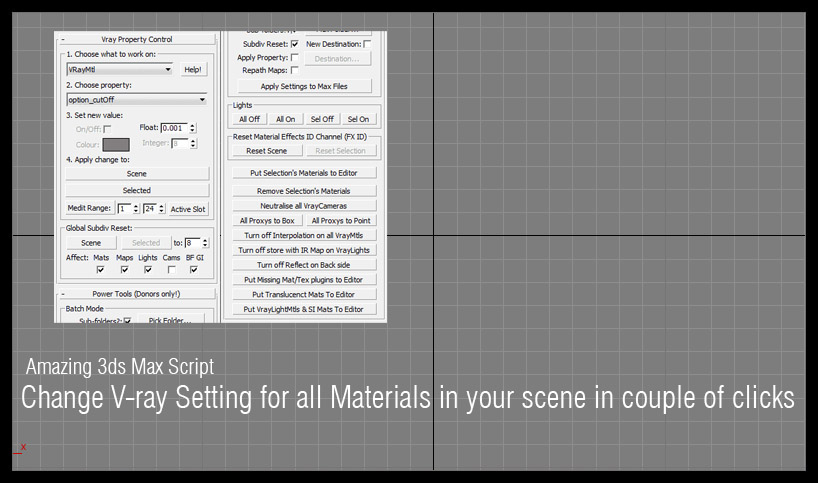Click the subdiv 'to' spinner arrows

click(x=205, y=243)
